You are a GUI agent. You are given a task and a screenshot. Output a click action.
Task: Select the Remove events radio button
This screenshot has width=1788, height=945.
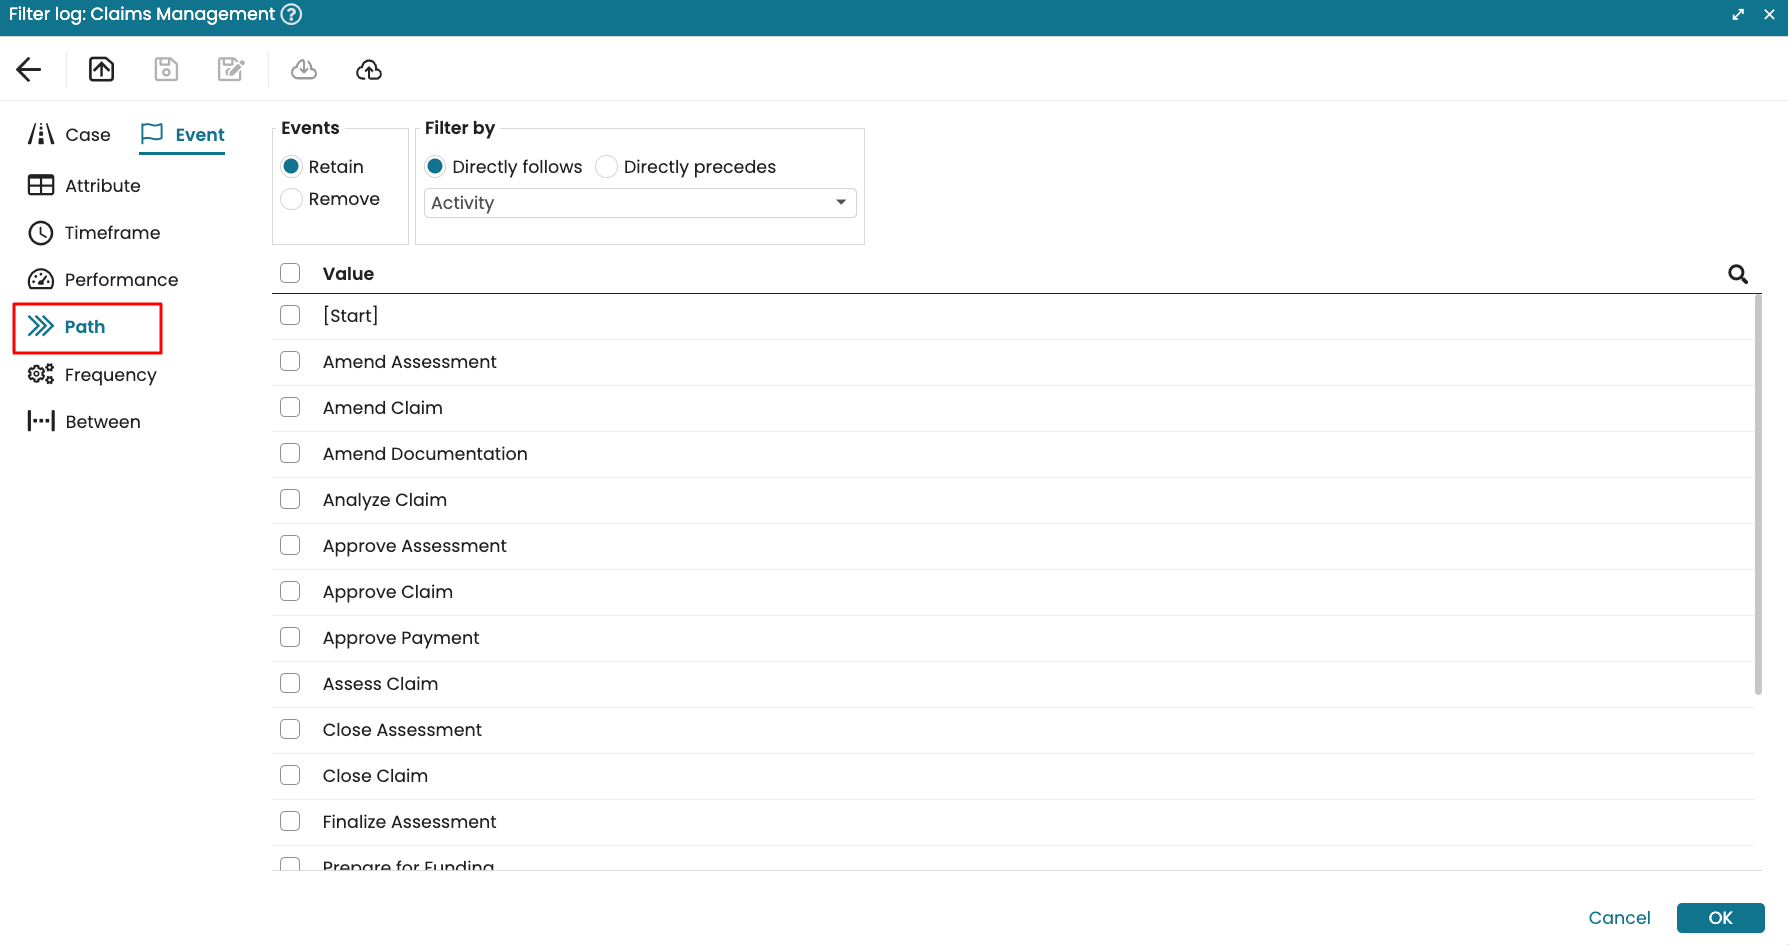tap(292, 199)
